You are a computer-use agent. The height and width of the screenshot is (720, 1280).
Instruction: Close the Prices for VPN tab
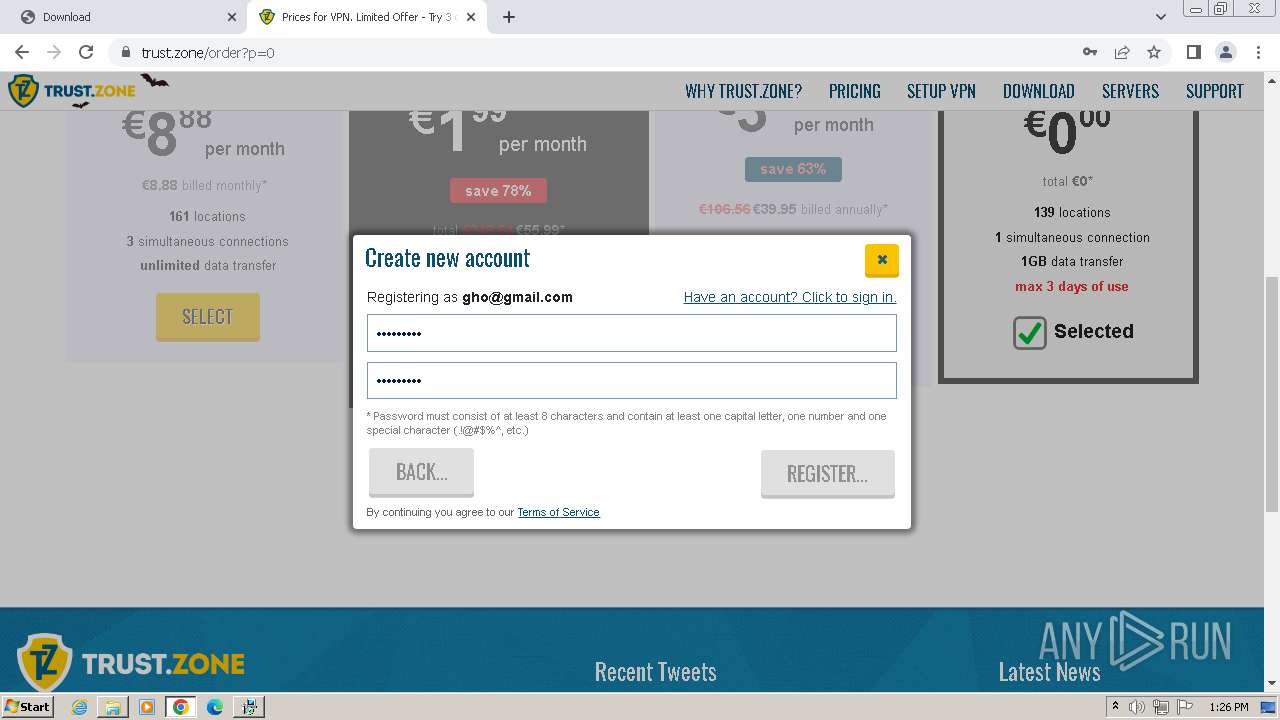click(472, 17)
